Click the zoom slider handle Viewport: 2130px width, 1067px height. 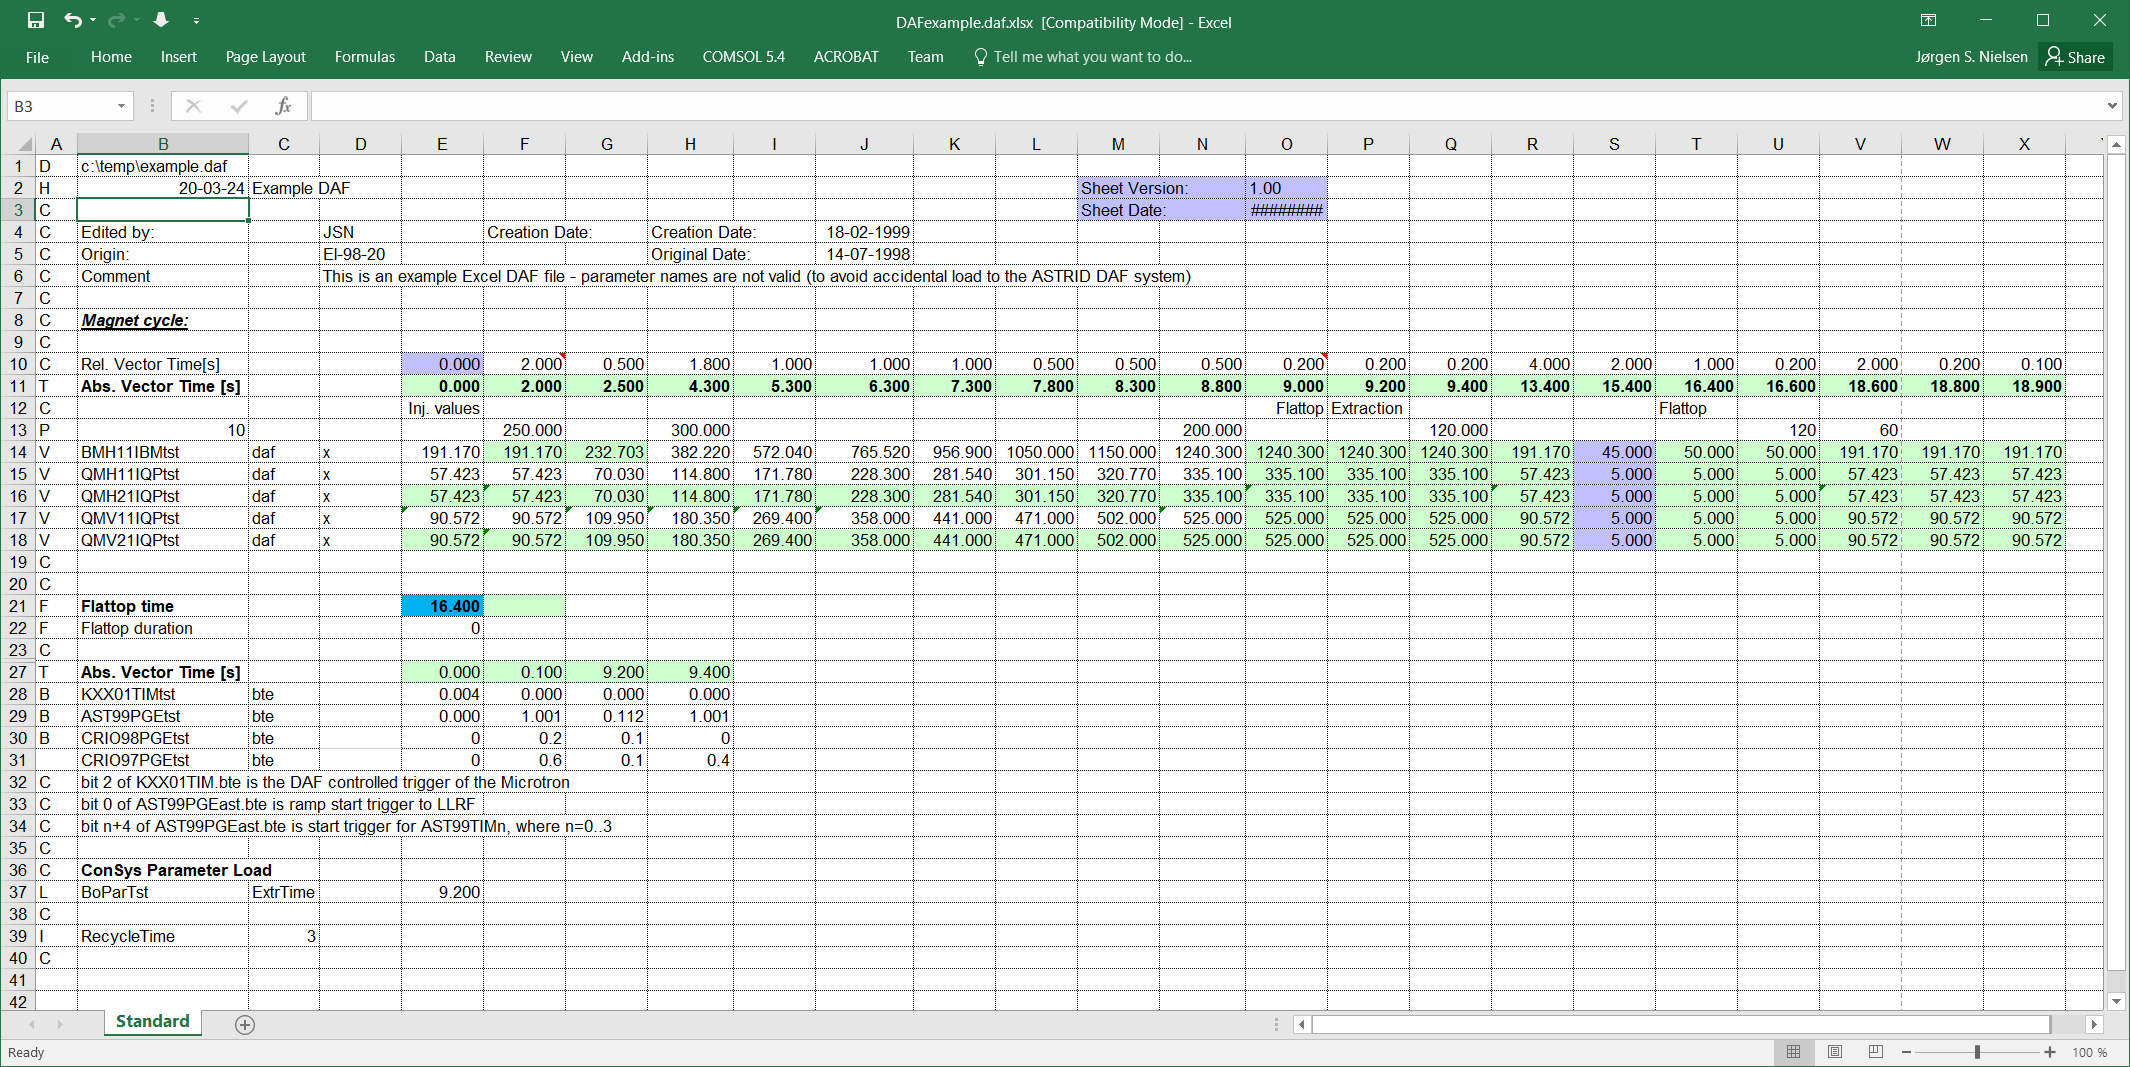(1977, 1052)
